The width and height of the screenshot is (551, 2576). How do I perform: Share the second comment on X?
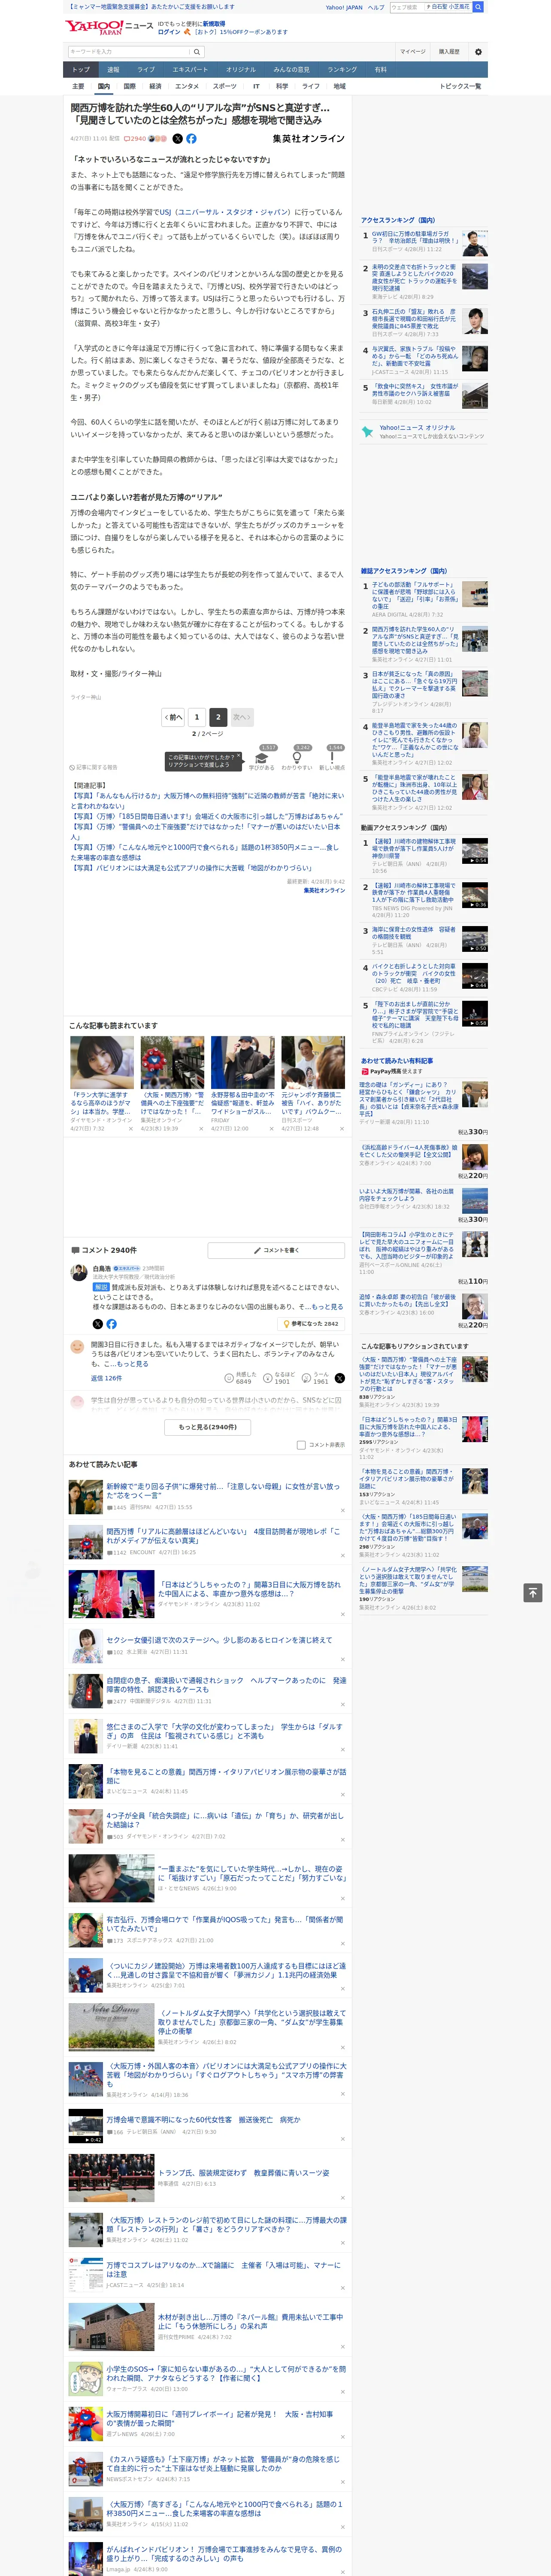coord(340,1378)
